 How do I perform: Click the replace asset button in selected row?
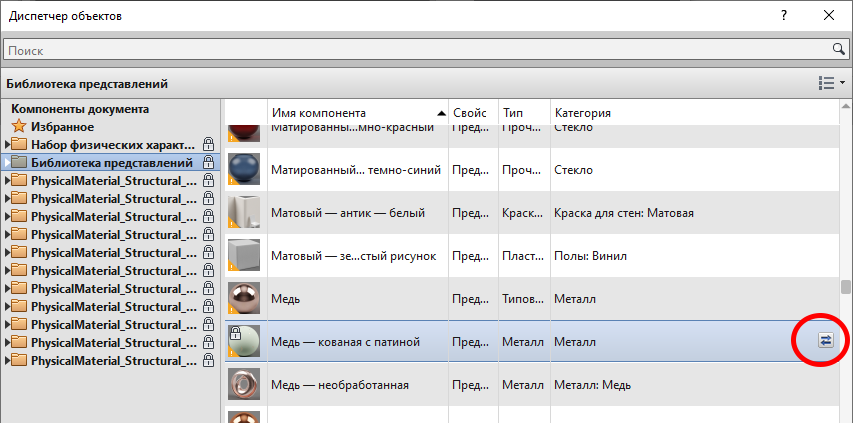(825, 341)
